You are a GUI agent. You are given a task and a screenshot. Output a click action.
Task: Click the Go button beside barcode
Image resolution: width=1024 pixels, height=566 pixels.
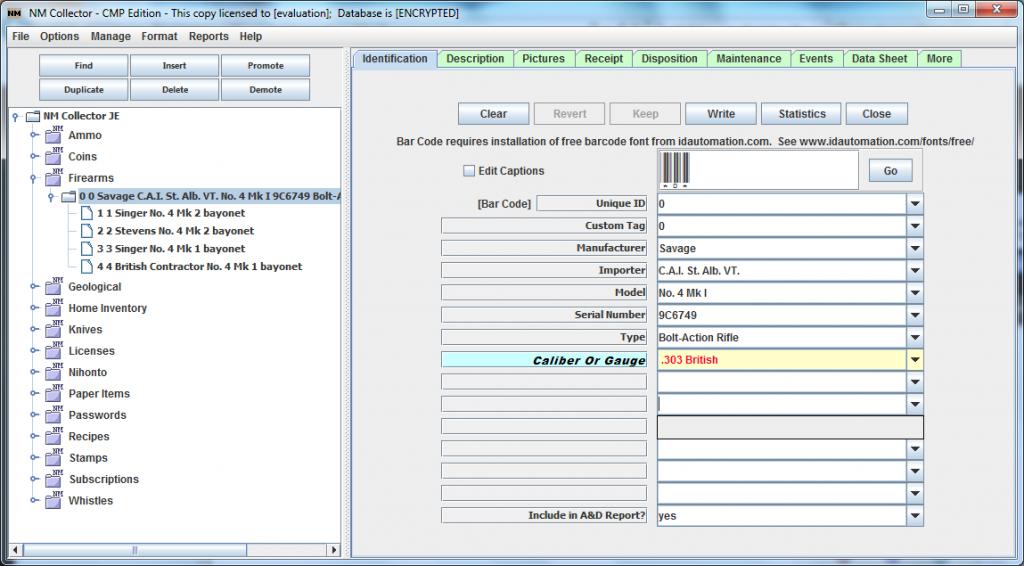click(x=890, y=170)
